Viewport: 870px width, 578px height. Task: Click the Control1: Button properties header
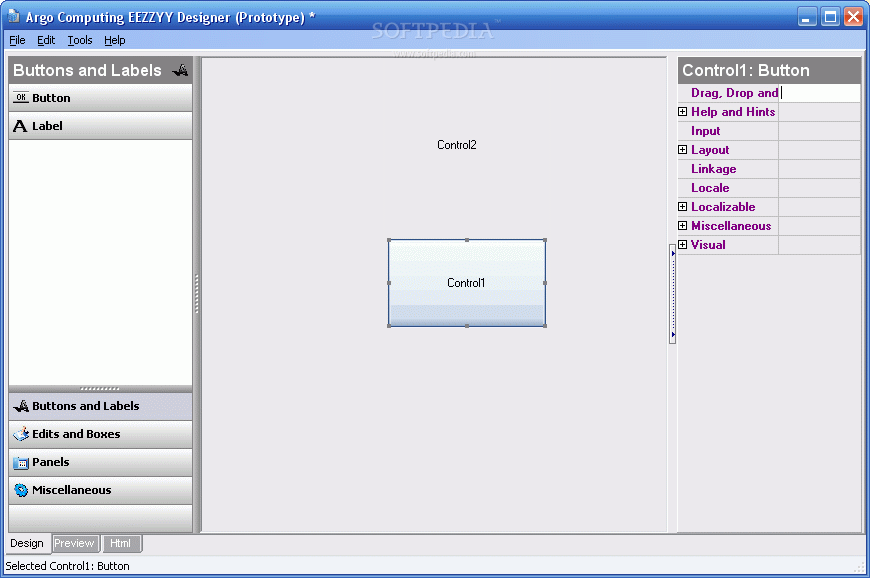click(769, 70)
